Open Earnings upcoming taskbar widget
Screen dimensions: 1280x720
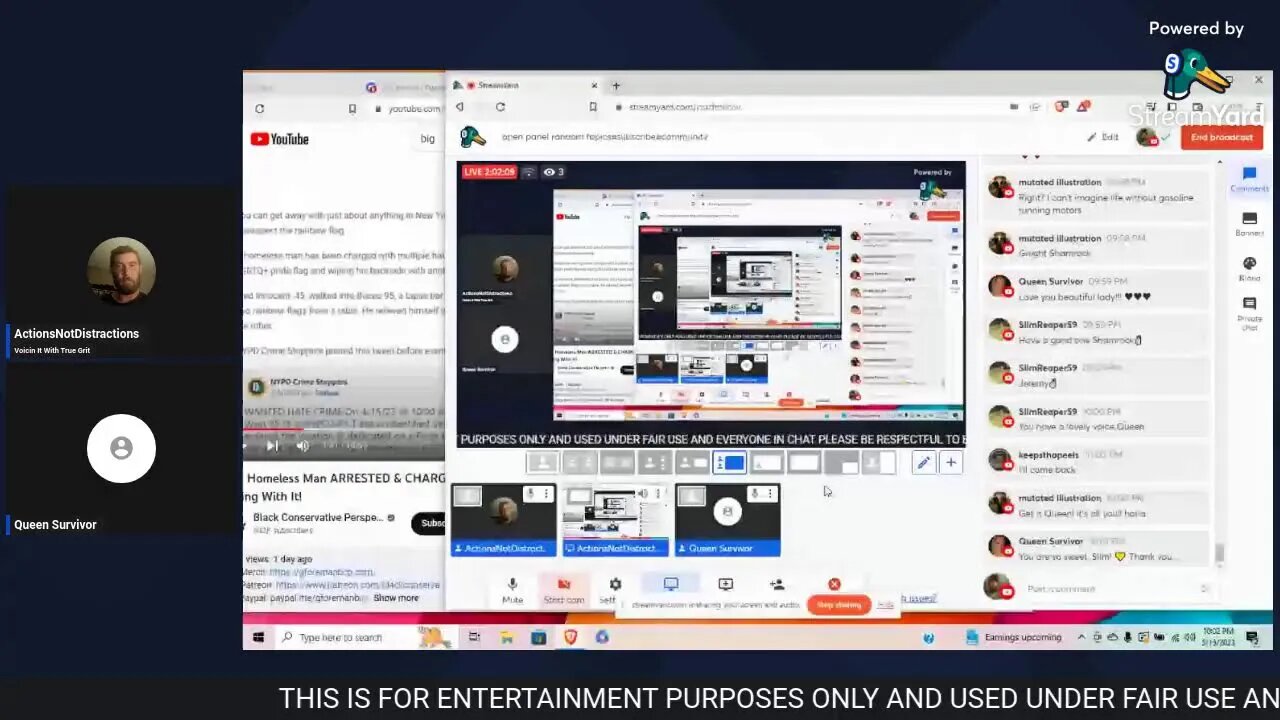coord(1015,637)
